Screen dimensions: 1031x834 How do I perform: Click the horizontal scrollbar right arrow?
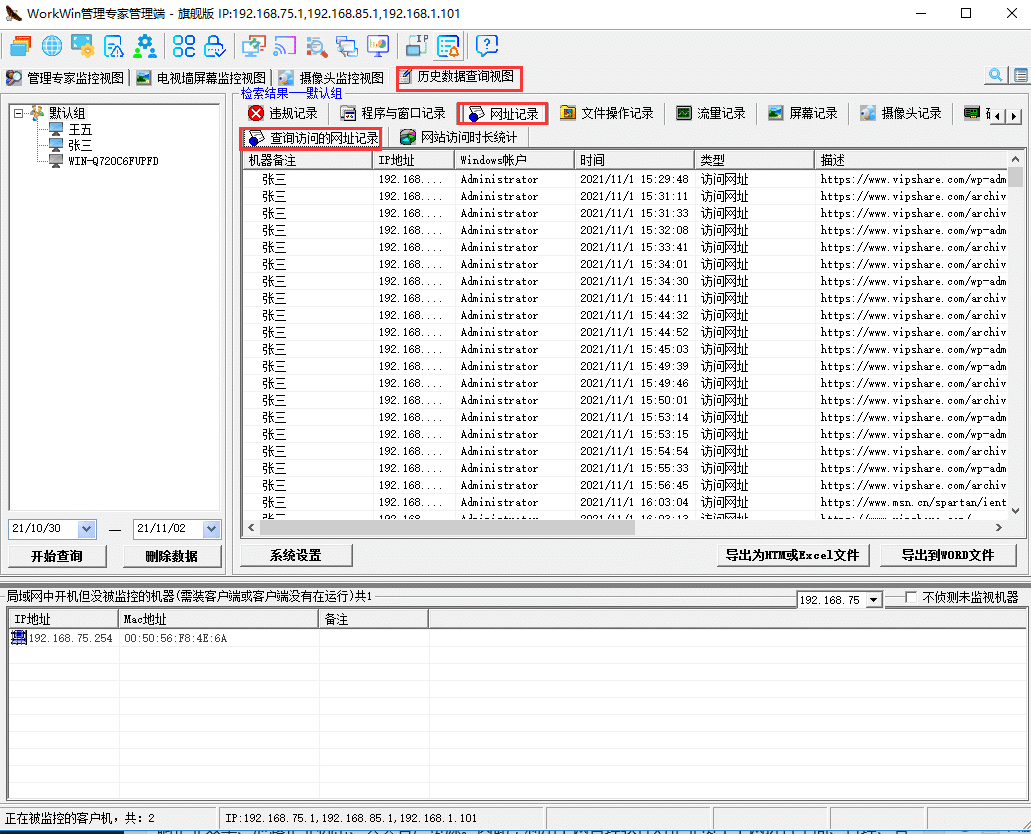click(x=999, y=527)
